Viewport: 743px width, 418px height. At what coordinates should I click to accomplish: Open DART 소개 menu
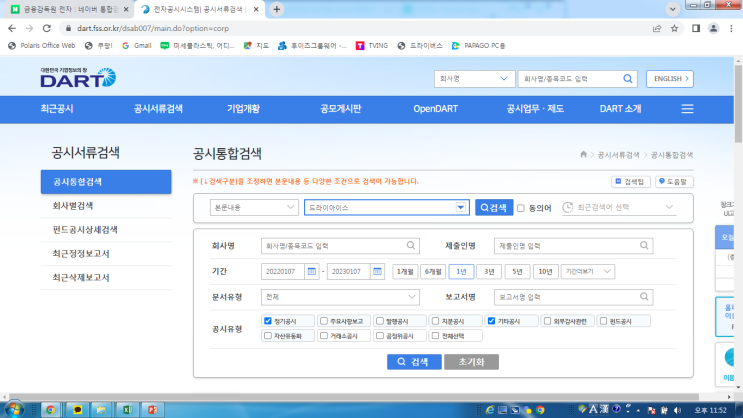coord(620,109)
